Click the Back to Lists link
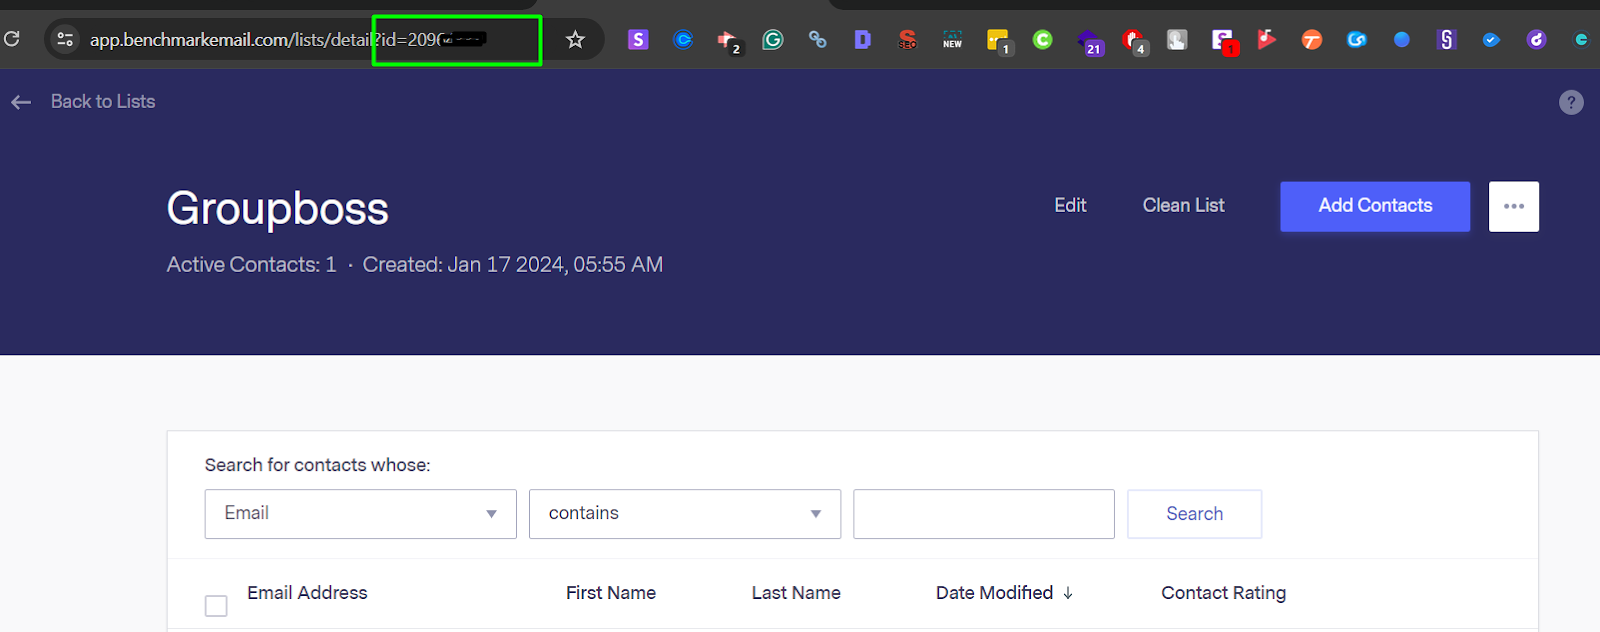The image size is (1600, 632). (103, 102)
